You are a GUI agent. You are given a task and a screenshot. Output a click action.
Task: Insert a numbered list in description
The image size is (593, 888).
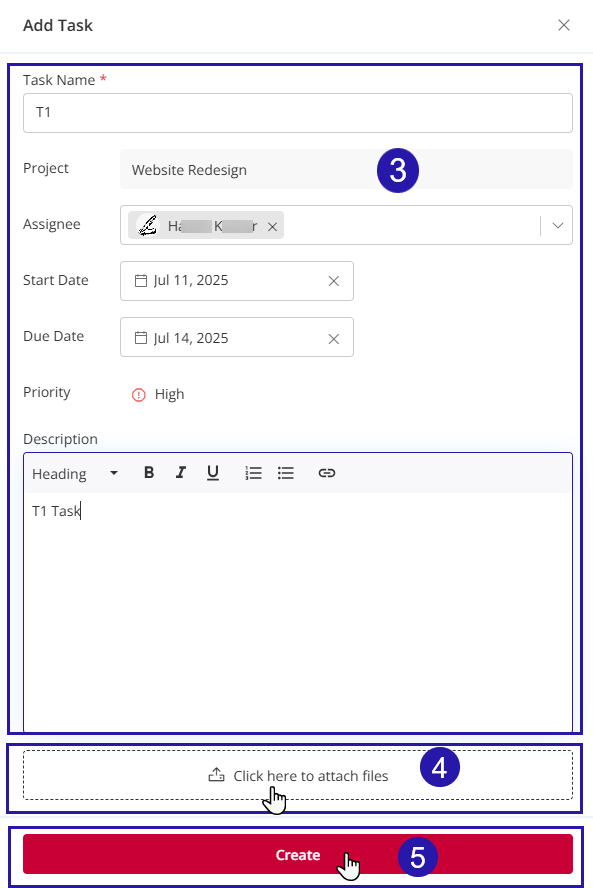point(253,472)
